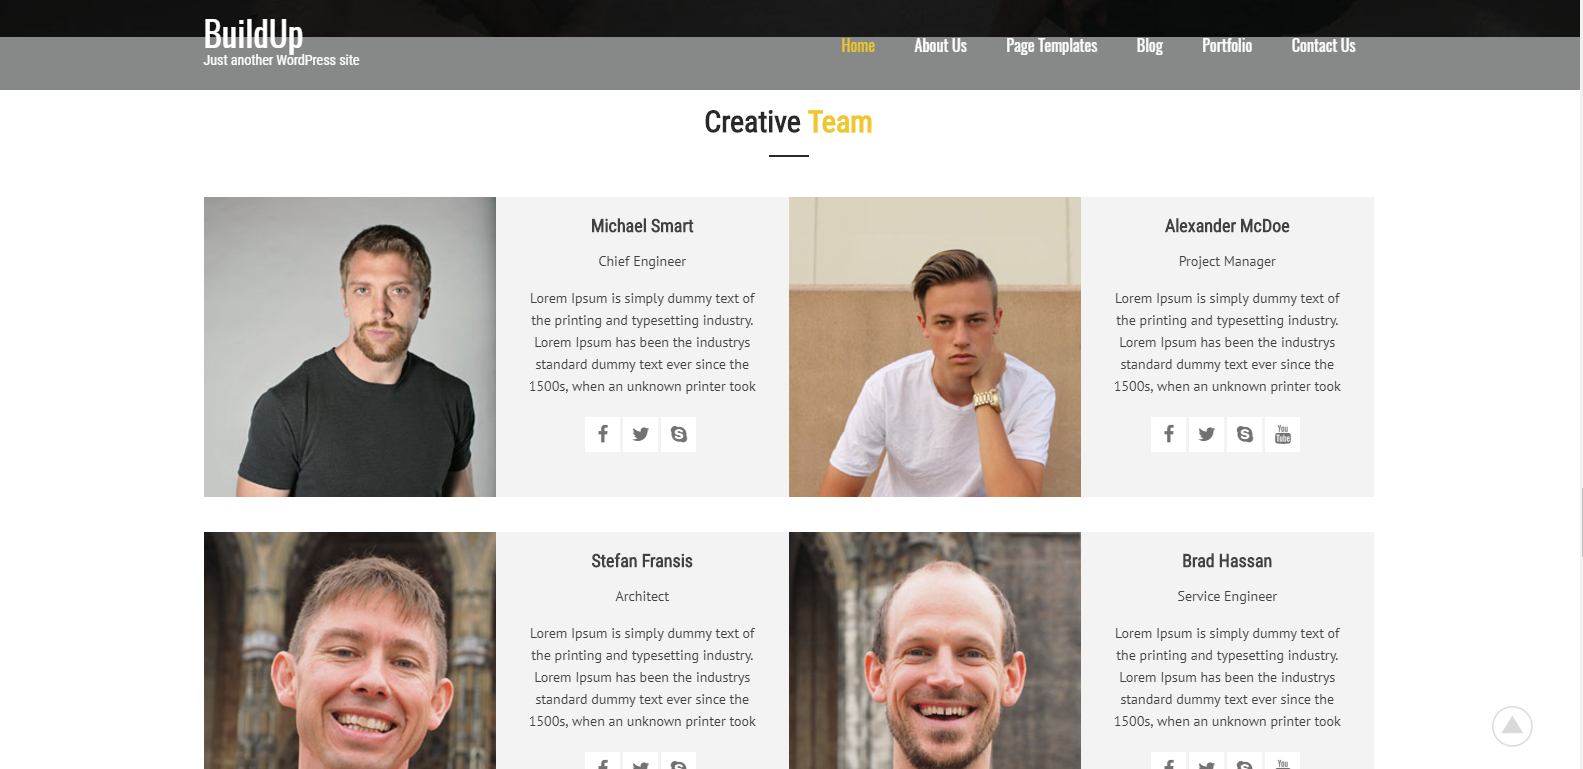Click Michael Smart's portrait photo
This screenshot has height=769, width=1583.
pyautogui.click(x=350, y=347)
